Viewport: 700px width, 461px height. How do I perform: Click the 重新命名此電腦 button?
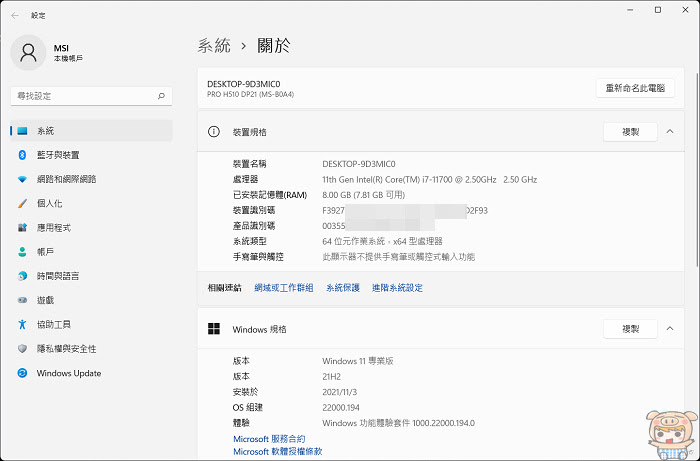coord(635,88)
